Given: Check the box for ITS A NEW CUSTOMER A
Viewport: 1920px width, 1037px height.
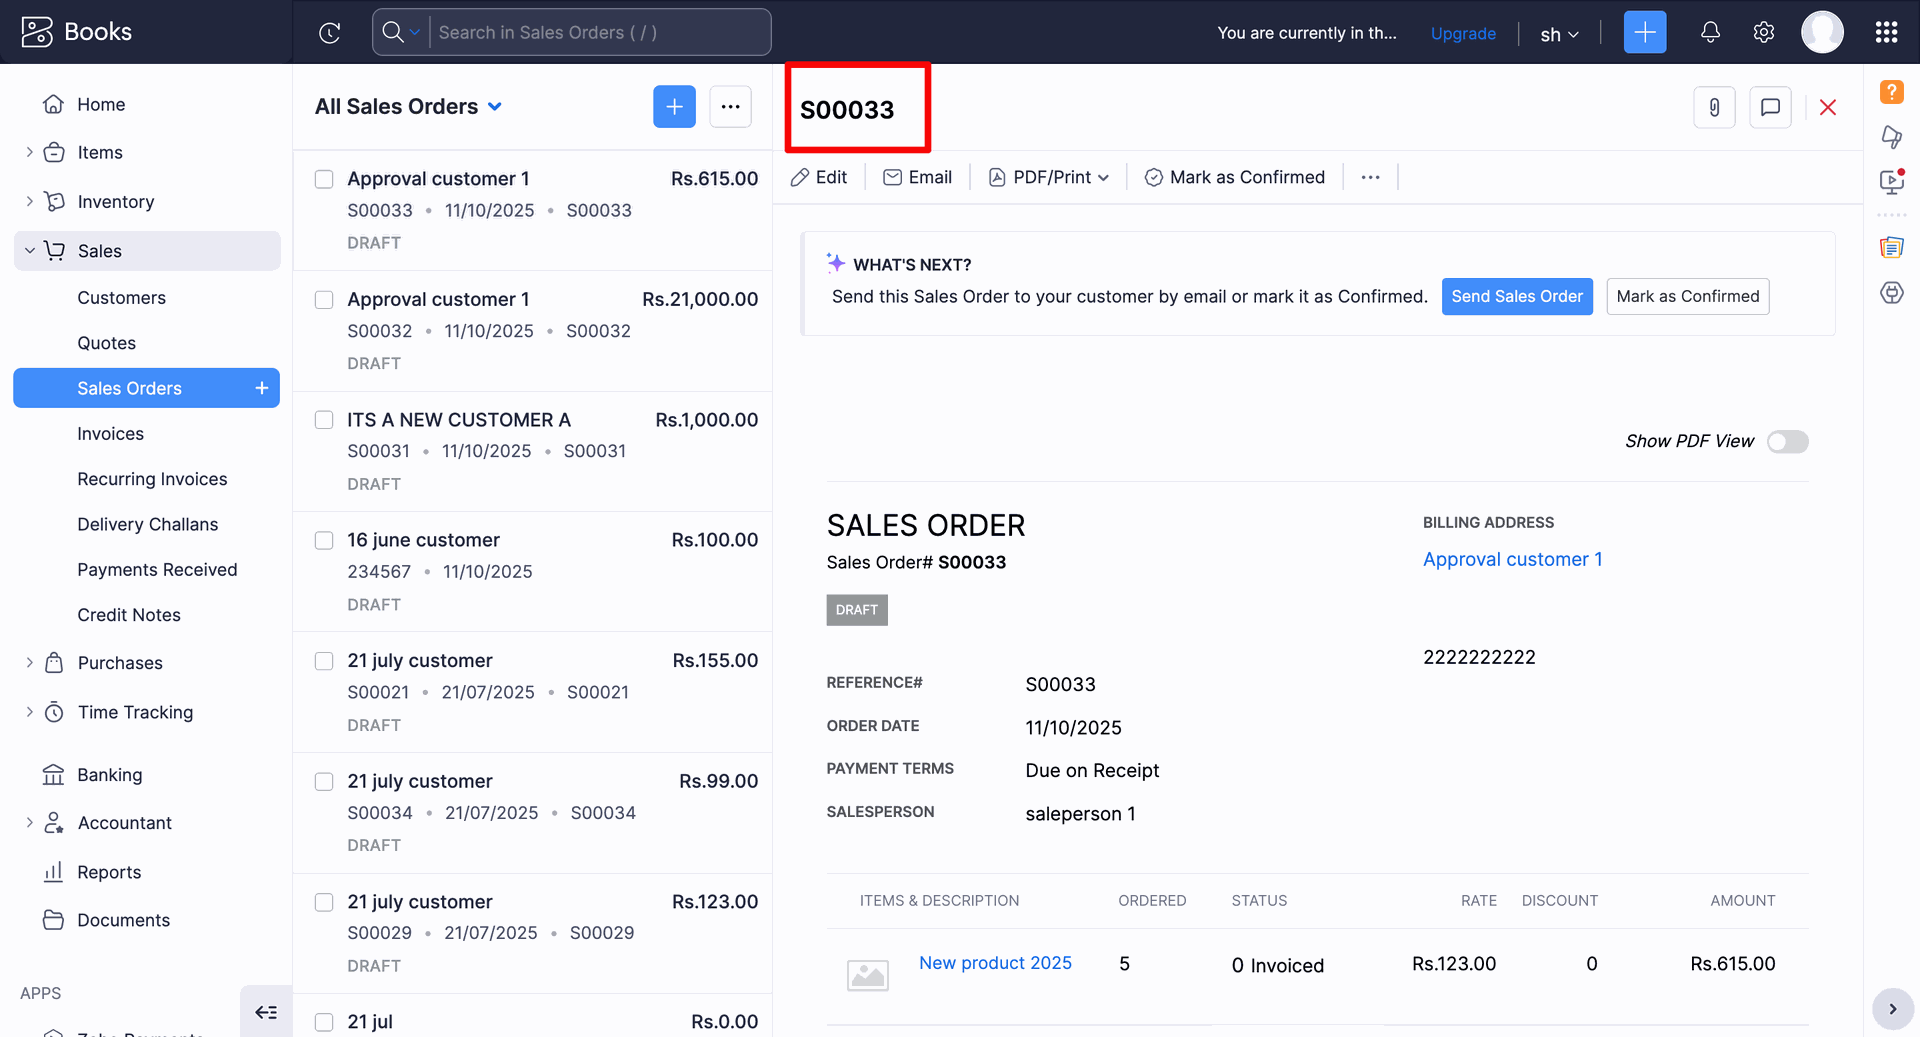Looking at the screenshot, I should [324, 420].
